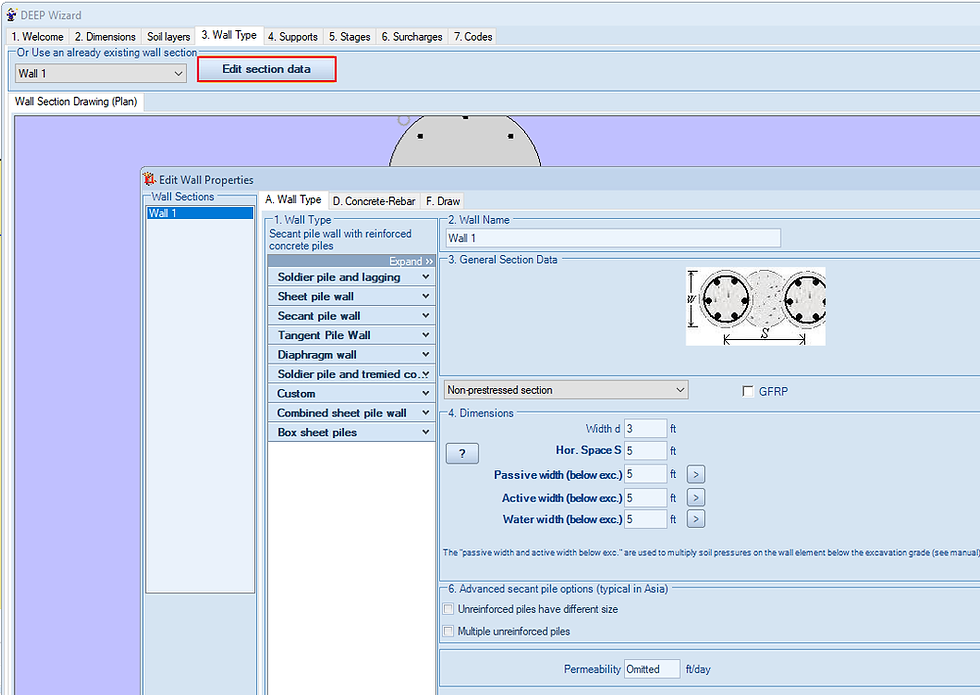Expand the Sheet pile wall category
980x695 pixels.
point(351,296)
